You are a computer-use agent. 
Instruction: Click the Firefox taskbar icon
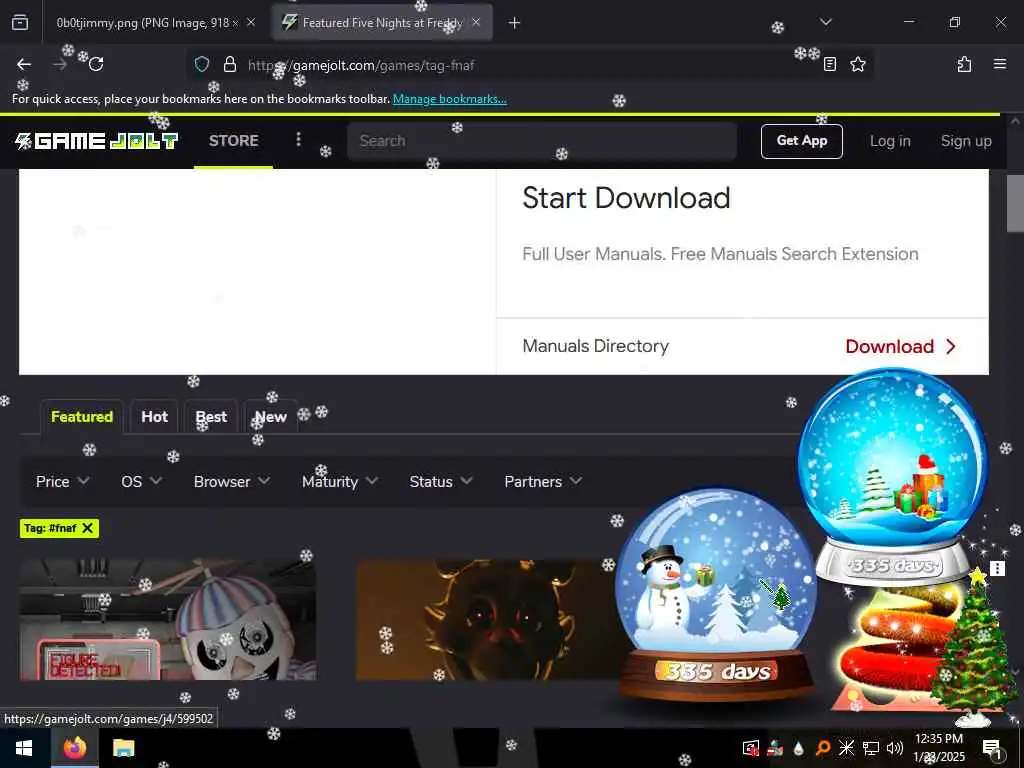[74, 748]
